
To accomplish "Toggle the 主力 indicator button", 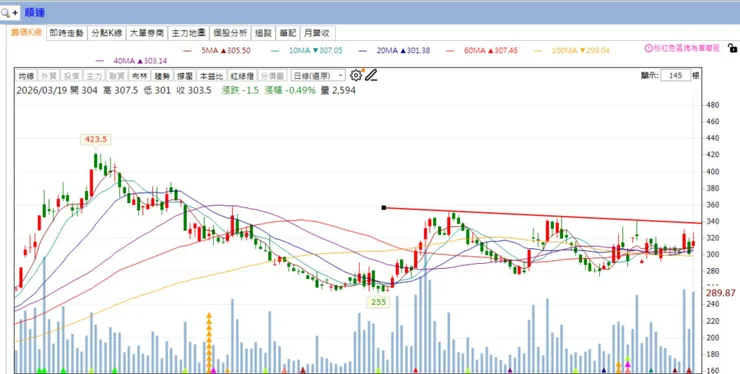I will (93, 76).
